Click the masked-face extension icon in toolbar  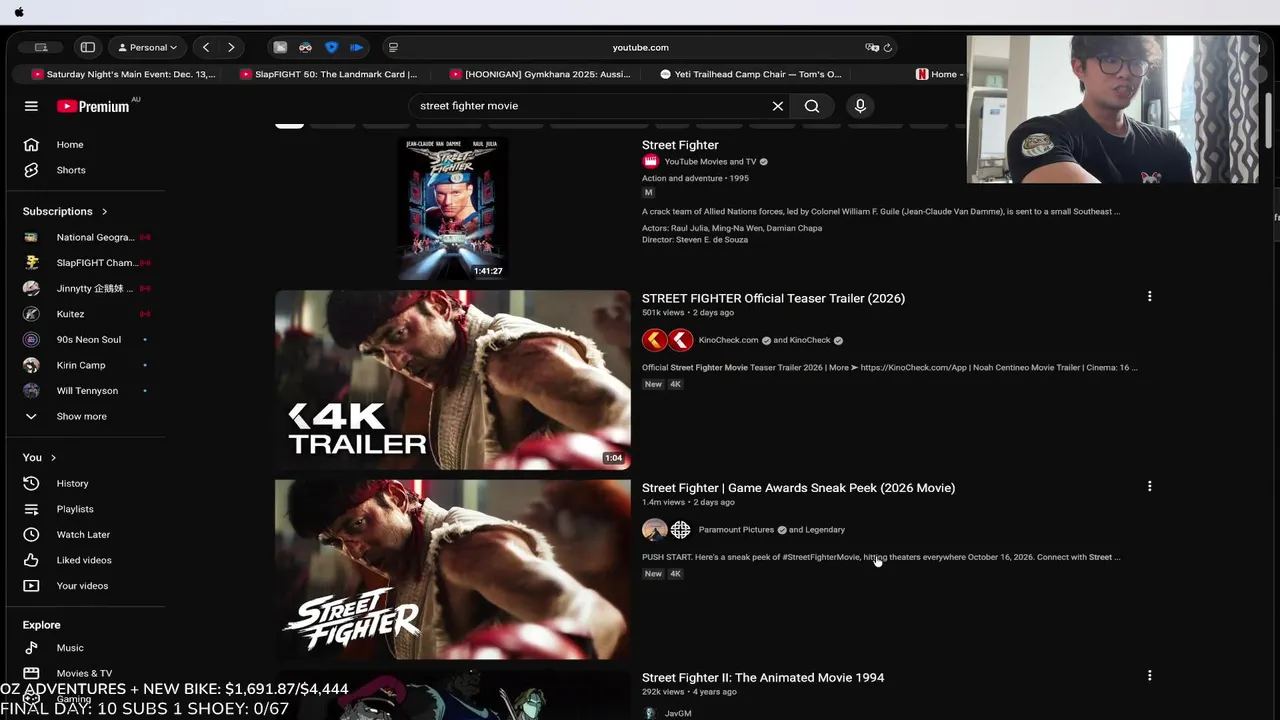pos(306,47)
